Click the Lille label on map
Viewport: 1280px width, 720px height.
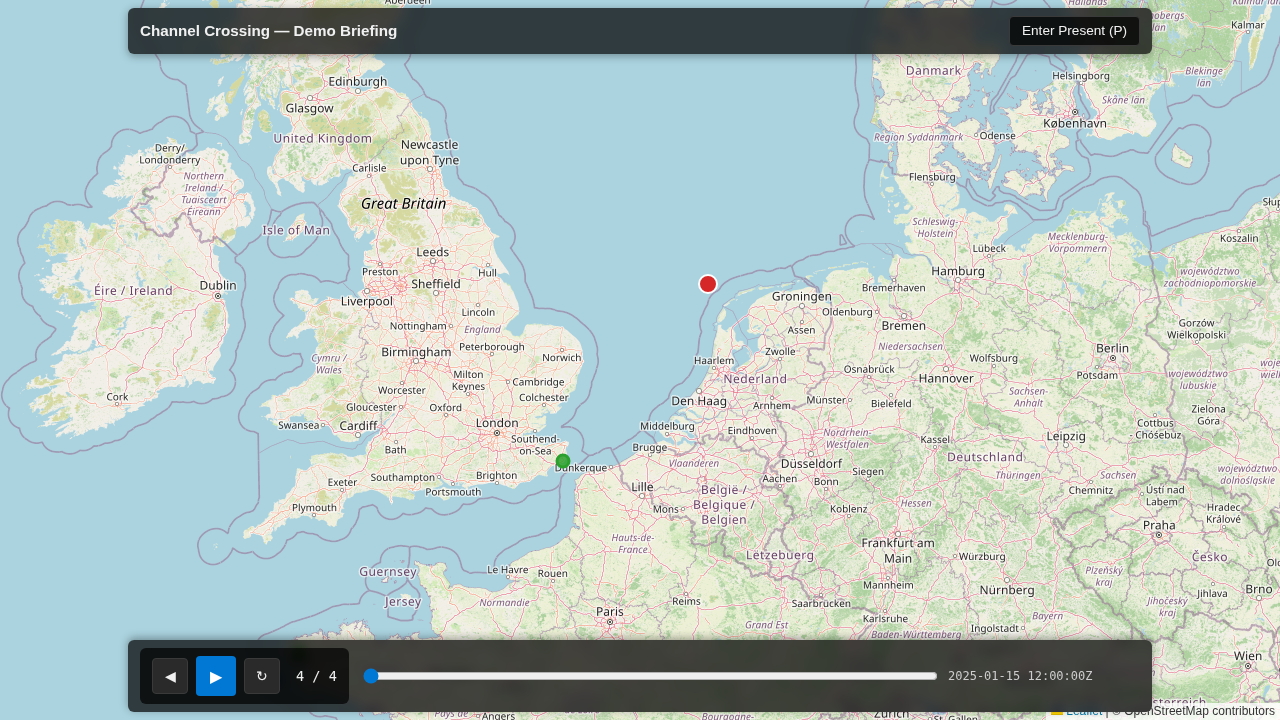642,487
